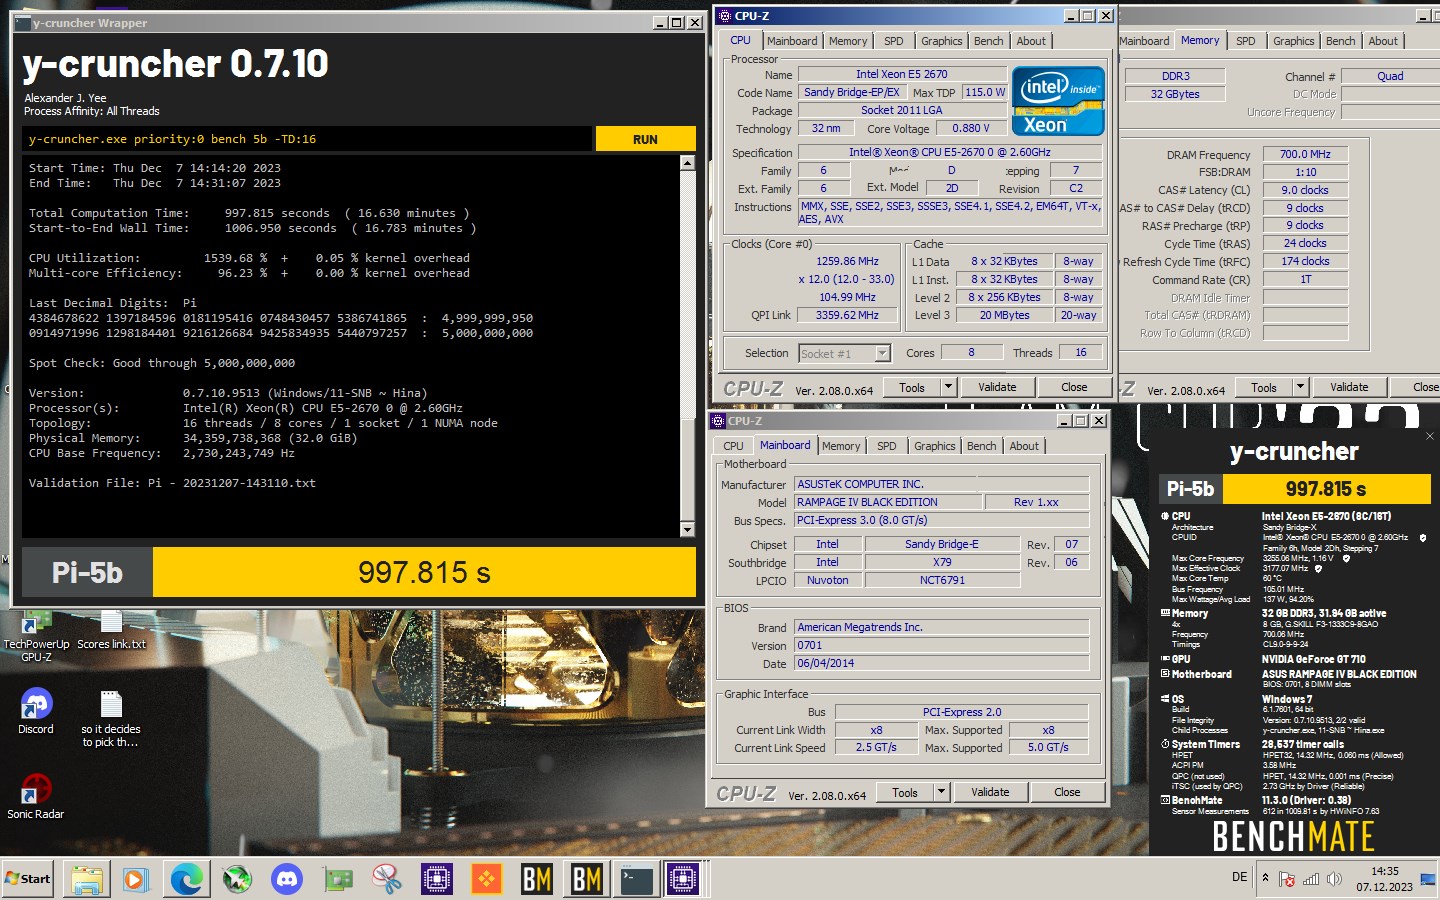Click Close button in CPU-Z CPU window

coord(1074,387)
